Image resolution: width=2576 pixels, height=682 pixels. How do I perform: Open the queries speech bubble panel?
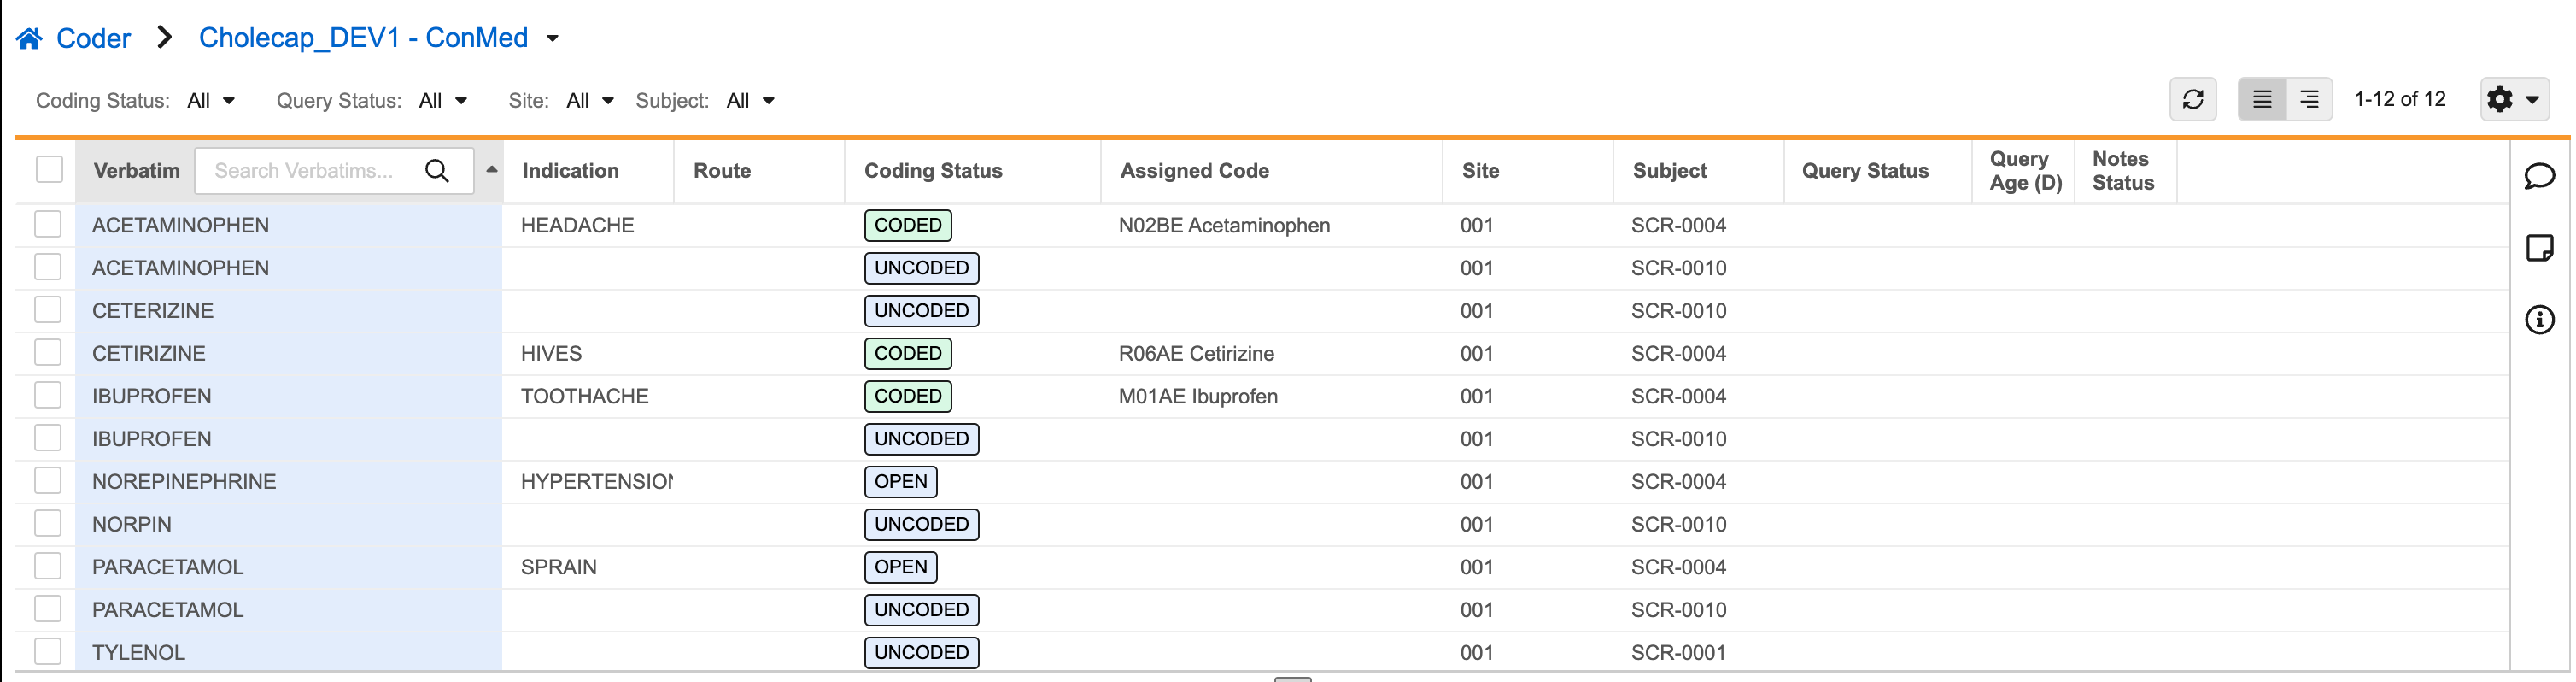point(2539,177)
